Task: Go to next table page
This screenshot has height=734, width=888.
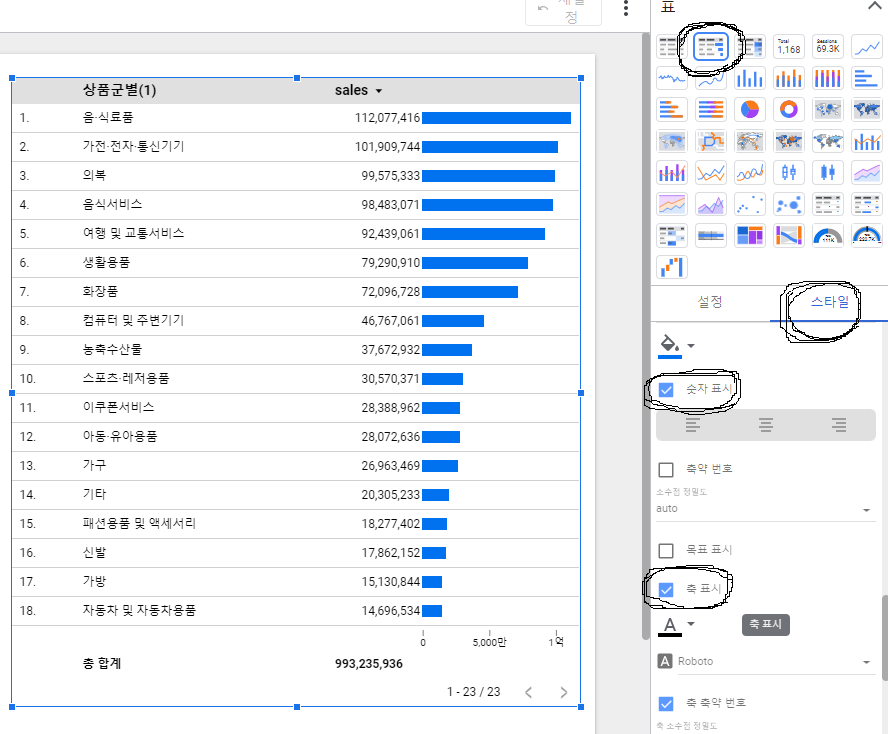Action: pyautogui.click(x=563, y=692)
